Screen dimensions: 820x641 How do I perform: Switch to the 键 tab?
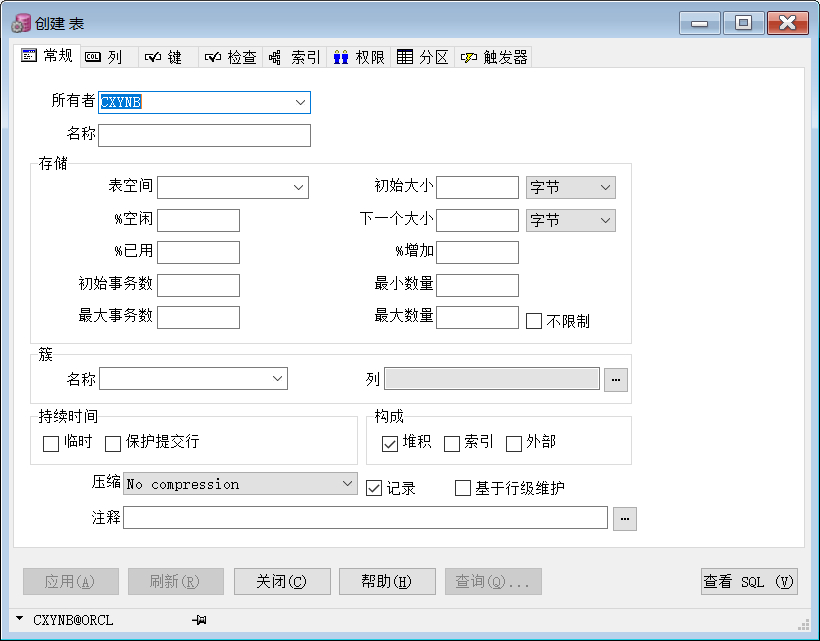coord(168,57)
